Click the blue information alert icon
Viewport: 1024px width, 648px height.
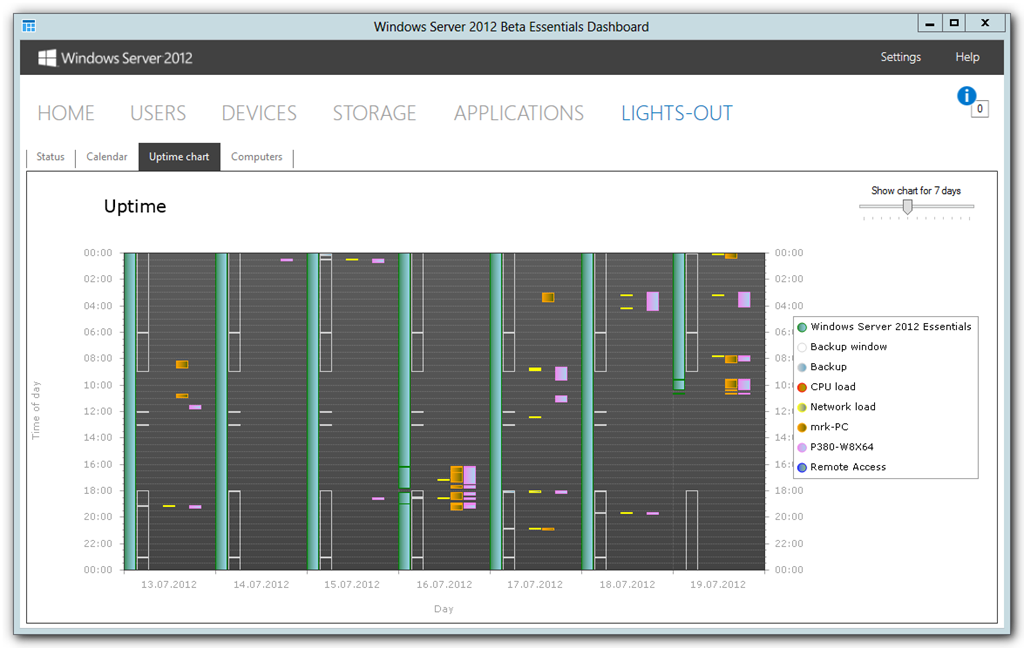tap(966, 96)
